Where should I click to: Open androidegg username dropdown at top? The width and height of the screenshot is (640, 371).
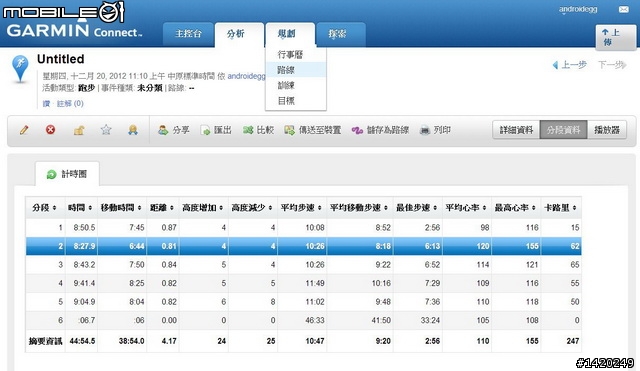click(578, 9)
